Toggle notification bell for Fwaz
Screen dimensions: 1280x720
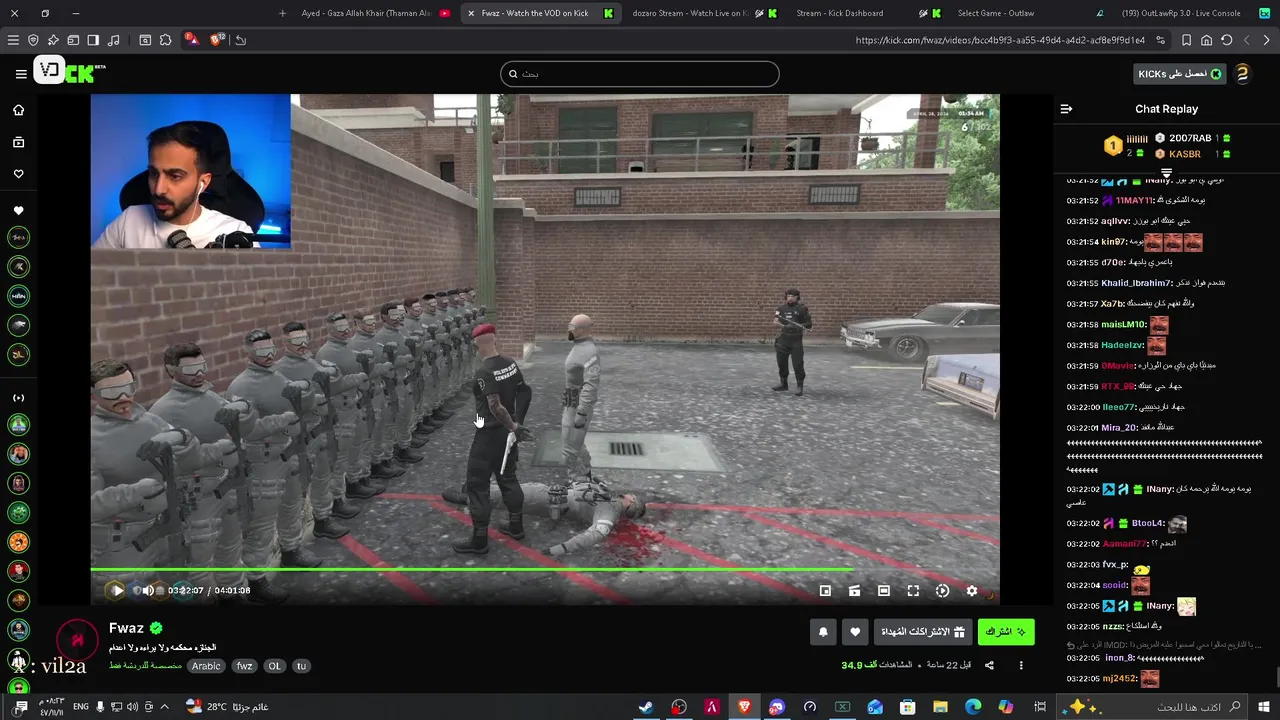(x=823, y=632)
